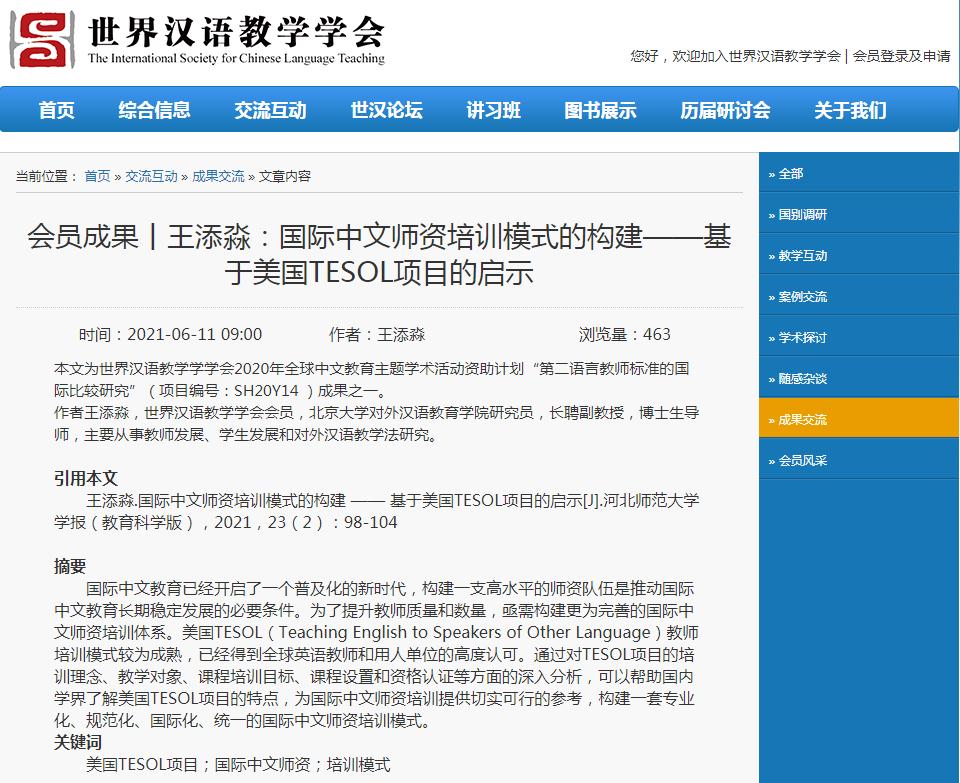Open the 综合信息 navigation menu
Viewport: 960px width, 783px height.
(154, 110)
